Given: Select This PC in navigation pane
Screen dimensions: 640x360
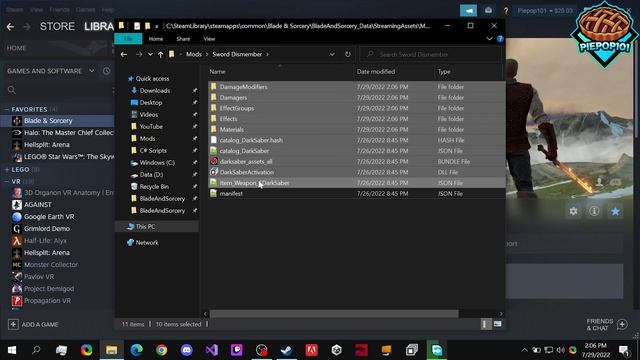Looking at the screenshot, I should [x=145, y=227].
